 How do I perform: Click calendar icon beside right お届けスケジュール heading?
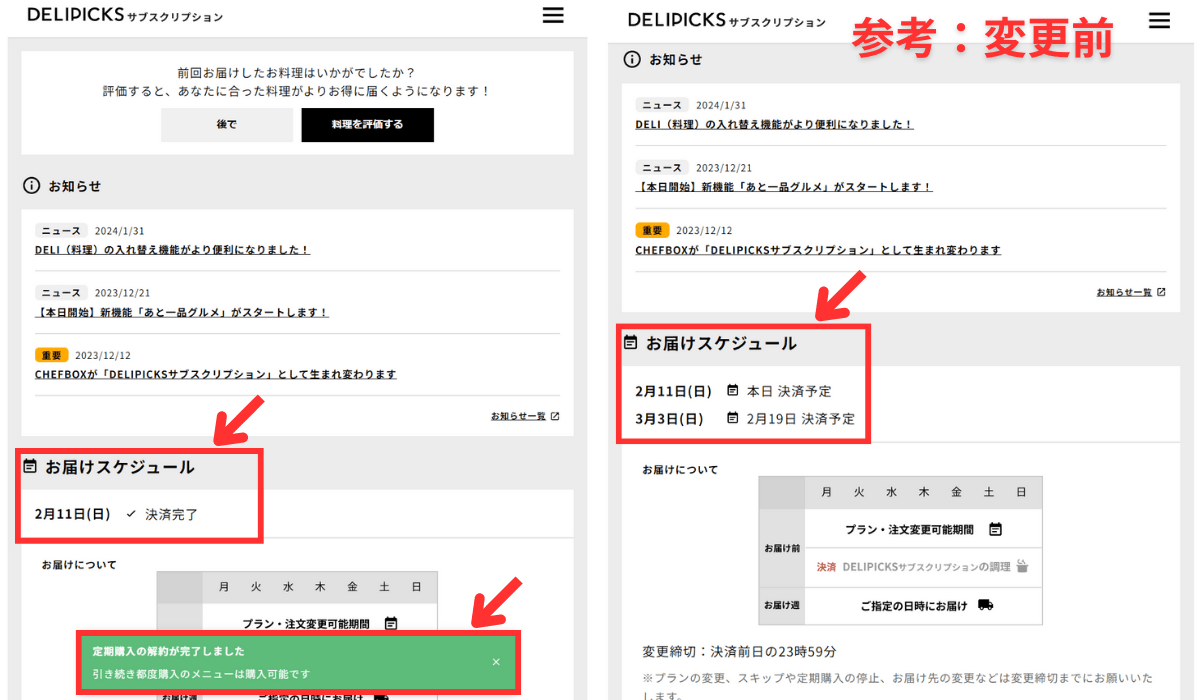(631, 343)
